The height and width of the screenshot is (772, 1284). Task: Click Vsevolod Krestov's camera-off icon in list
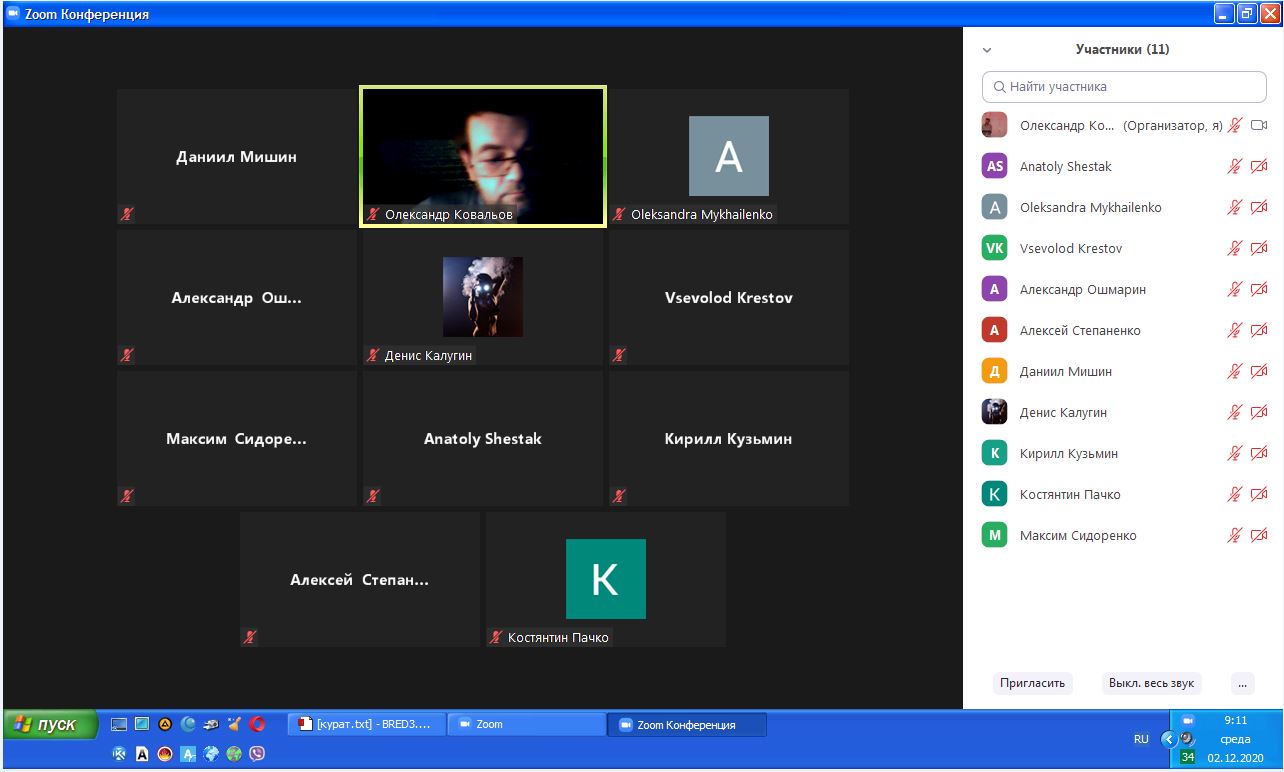pyautogui.click(x=1259, y=248)
